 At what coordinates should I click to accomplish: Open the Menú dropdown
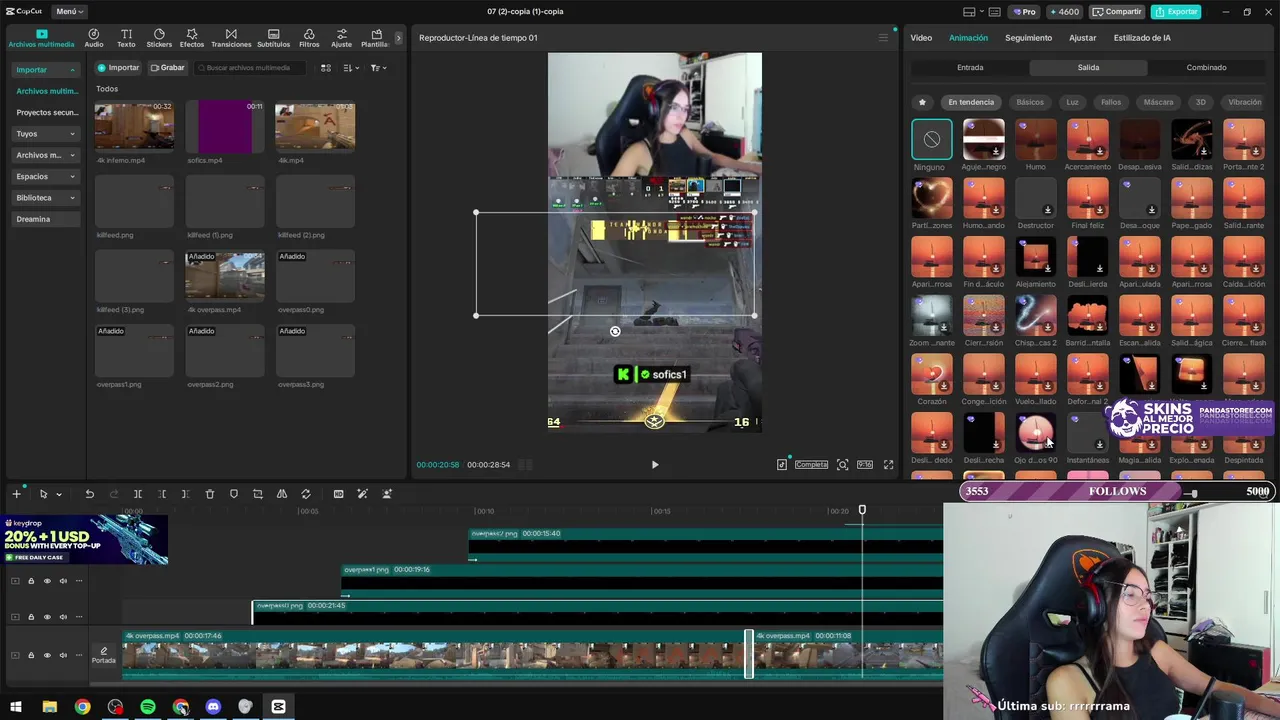pyautogui.click(x=69, y=11)
